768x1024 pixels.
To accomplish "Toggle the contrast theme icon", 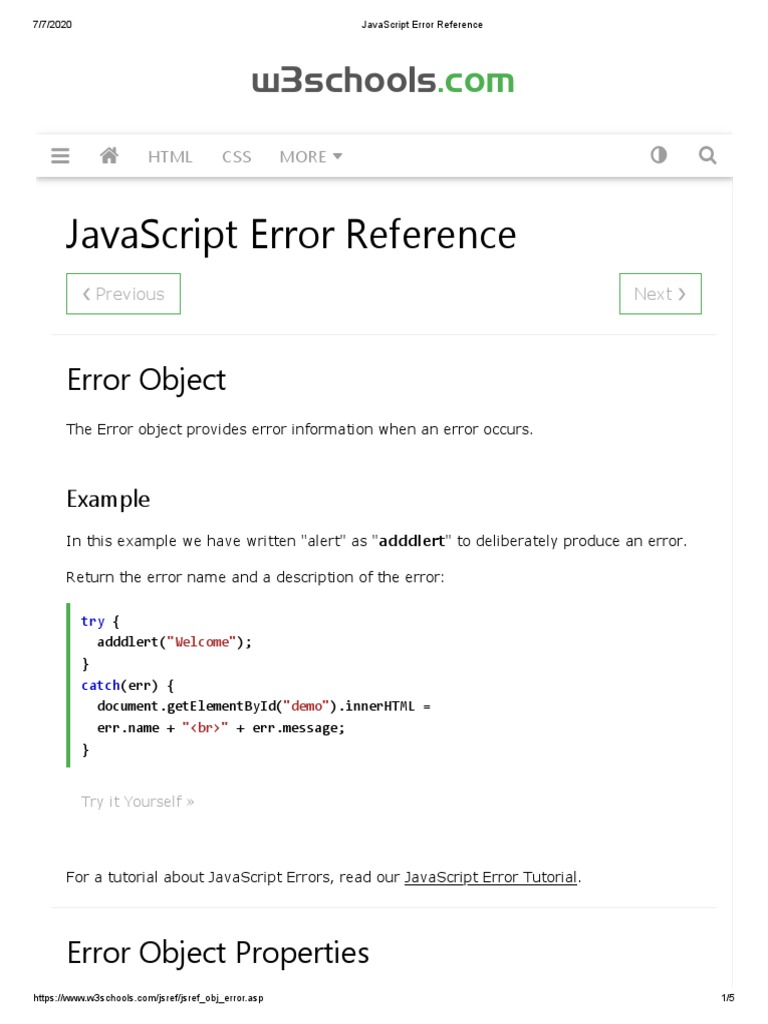I will pos(658,156).
